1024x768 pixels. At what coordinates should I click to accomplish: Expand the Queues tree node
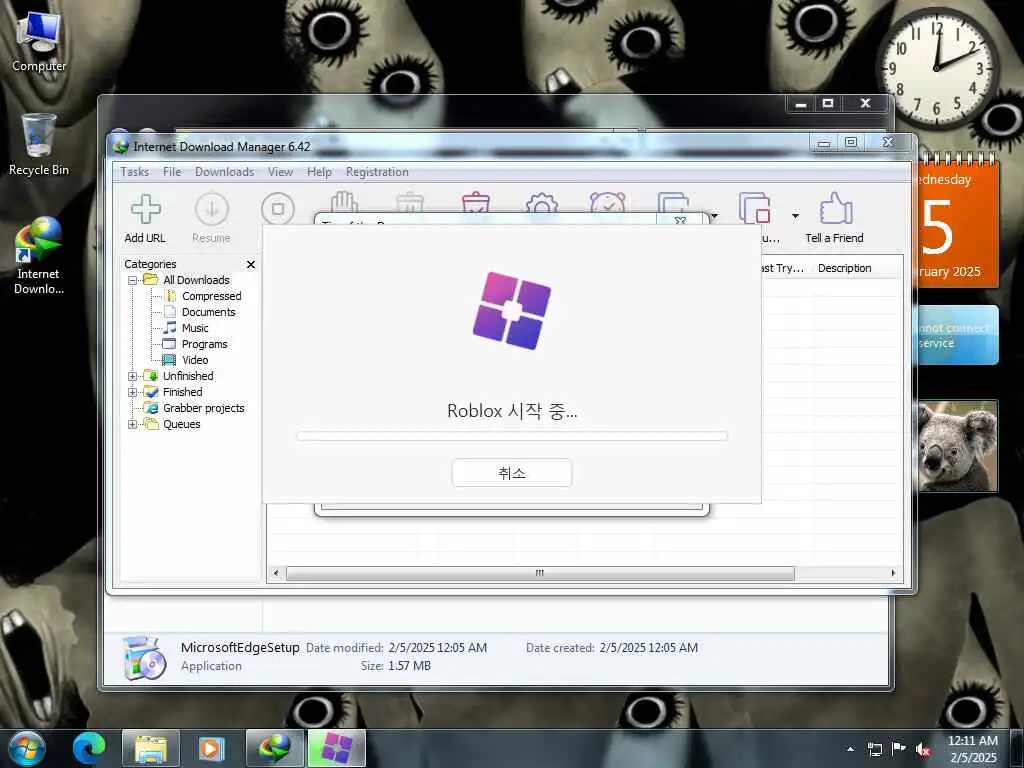pos(133,424)
